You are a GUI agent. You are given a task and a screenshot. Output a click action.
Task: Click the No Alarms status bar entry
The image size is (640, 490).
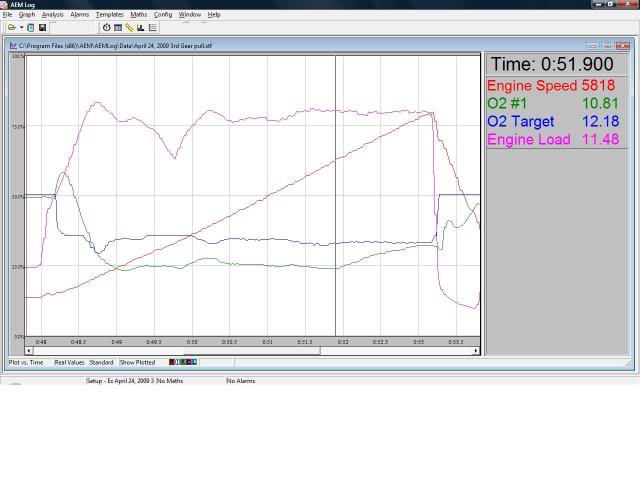241,381
